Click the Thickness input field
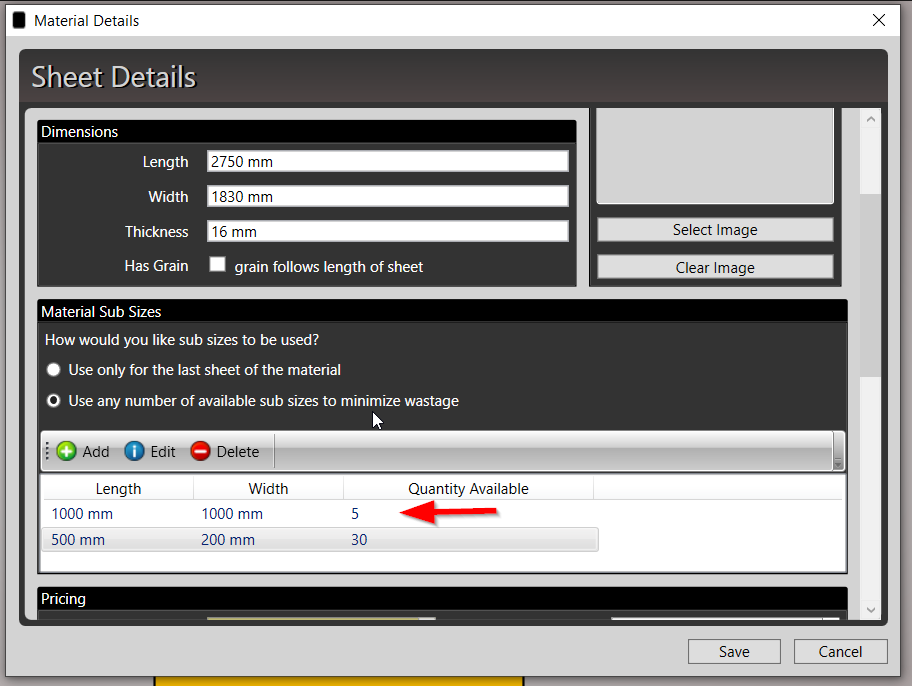This screenshot has height=686, width=912. (387, 231)
